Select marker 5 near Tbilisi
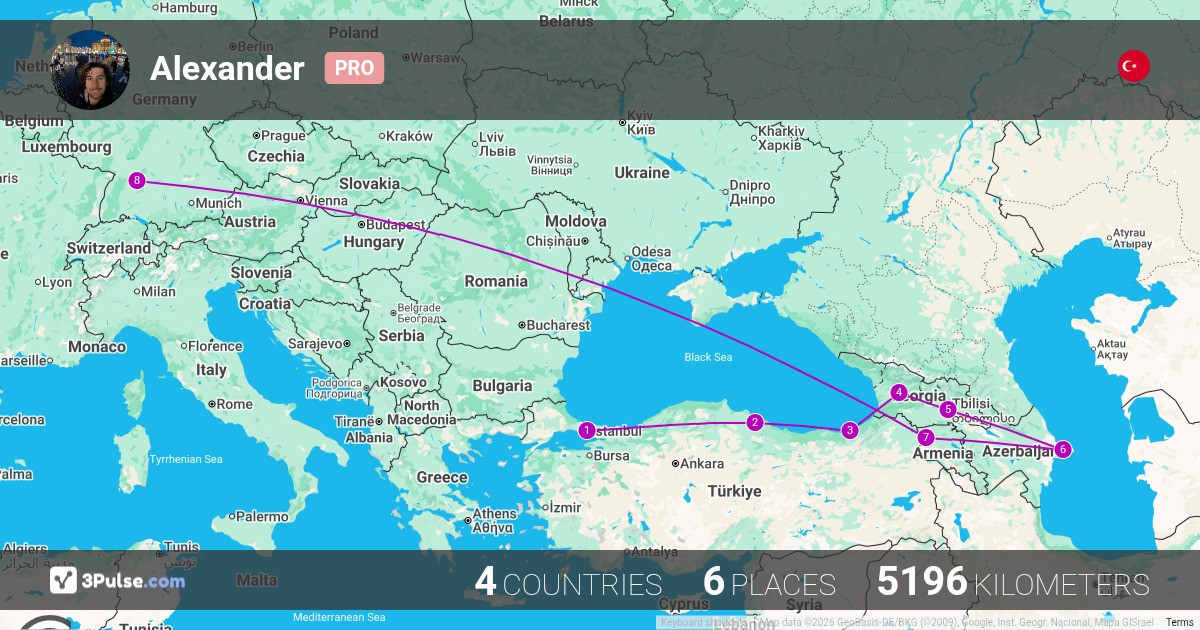The height and width of the screenshot is (630, 1200). [x=947, y=409]
